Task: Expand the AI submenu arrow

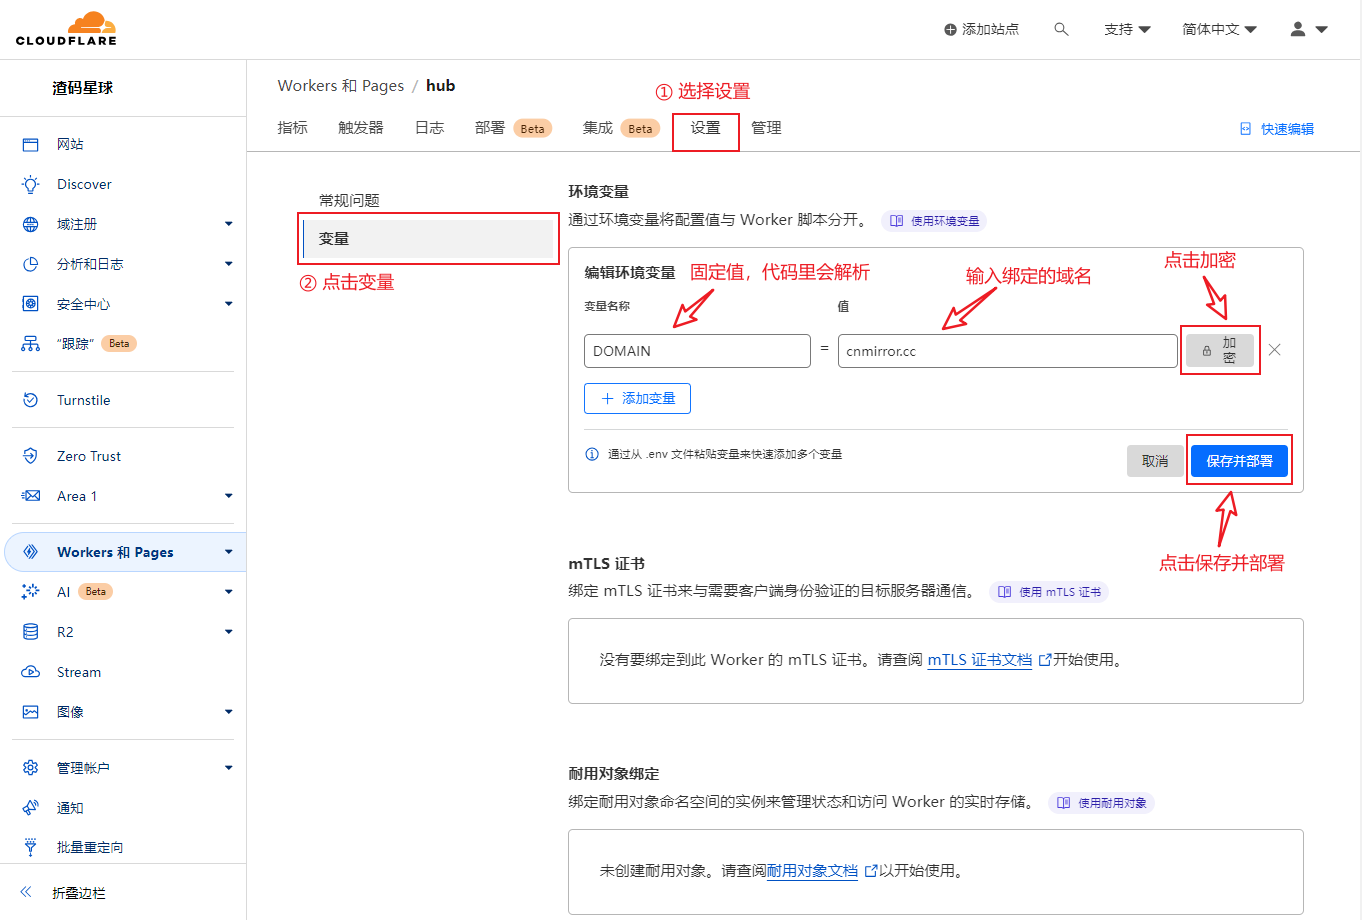Action: pyautogui.click(x=228, y=592)
